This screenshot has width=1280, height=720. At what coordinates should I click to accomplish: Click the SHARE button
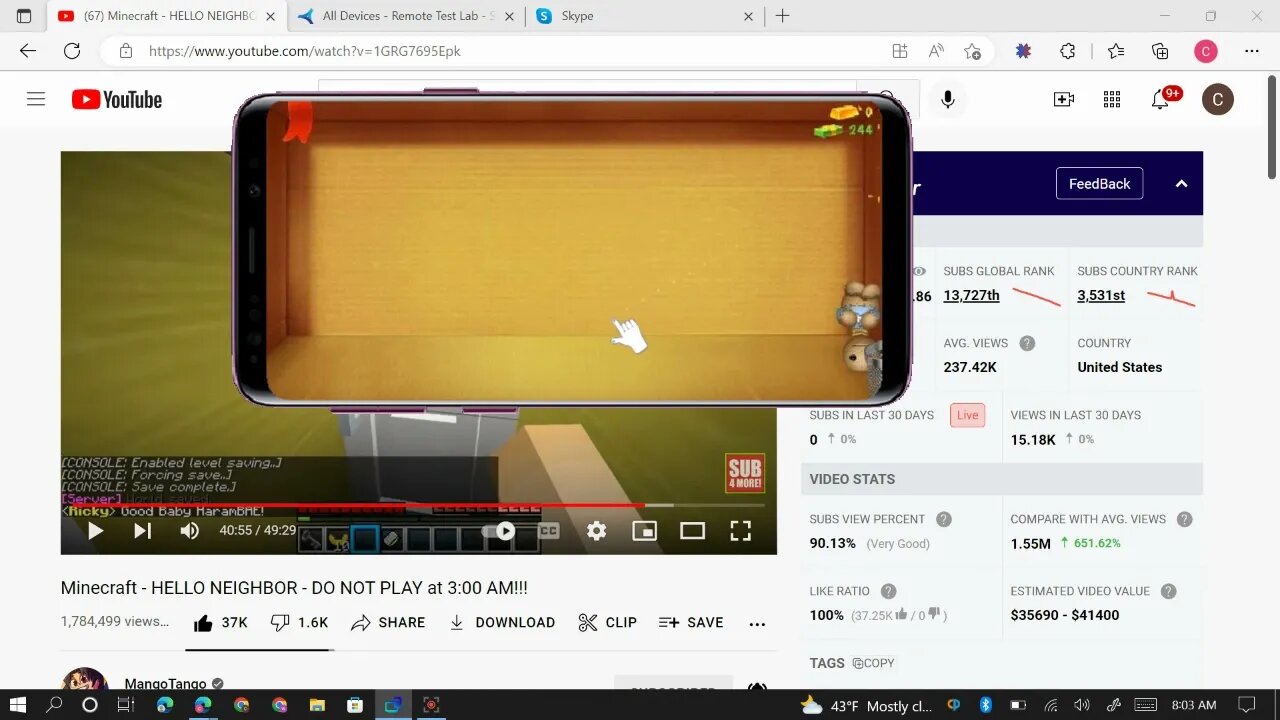(388, 622)
